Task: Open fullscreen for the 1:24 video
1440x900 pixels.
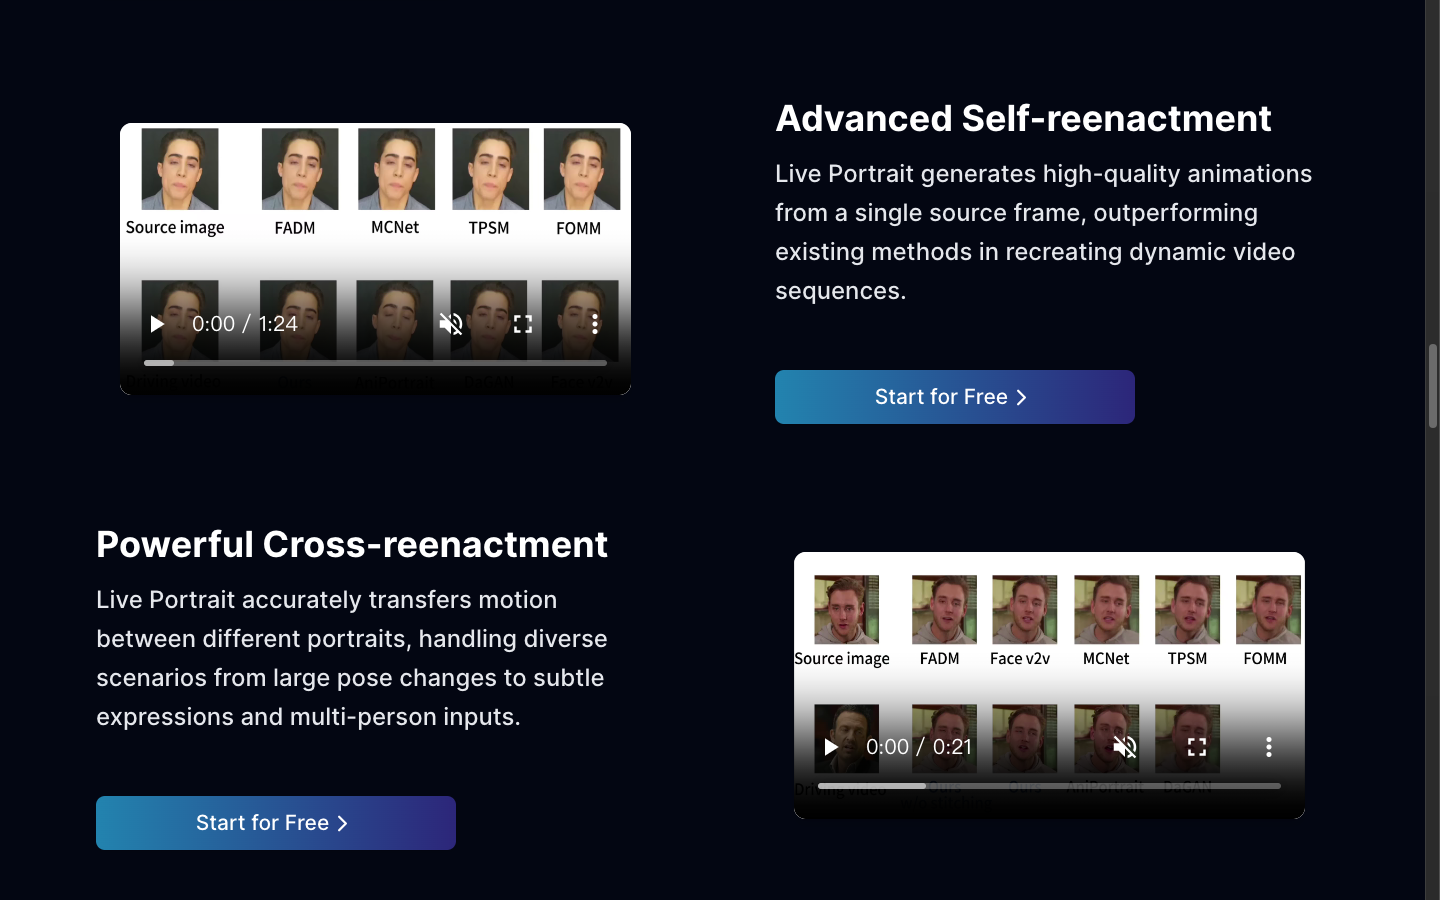Action: (x=523, y=324)
